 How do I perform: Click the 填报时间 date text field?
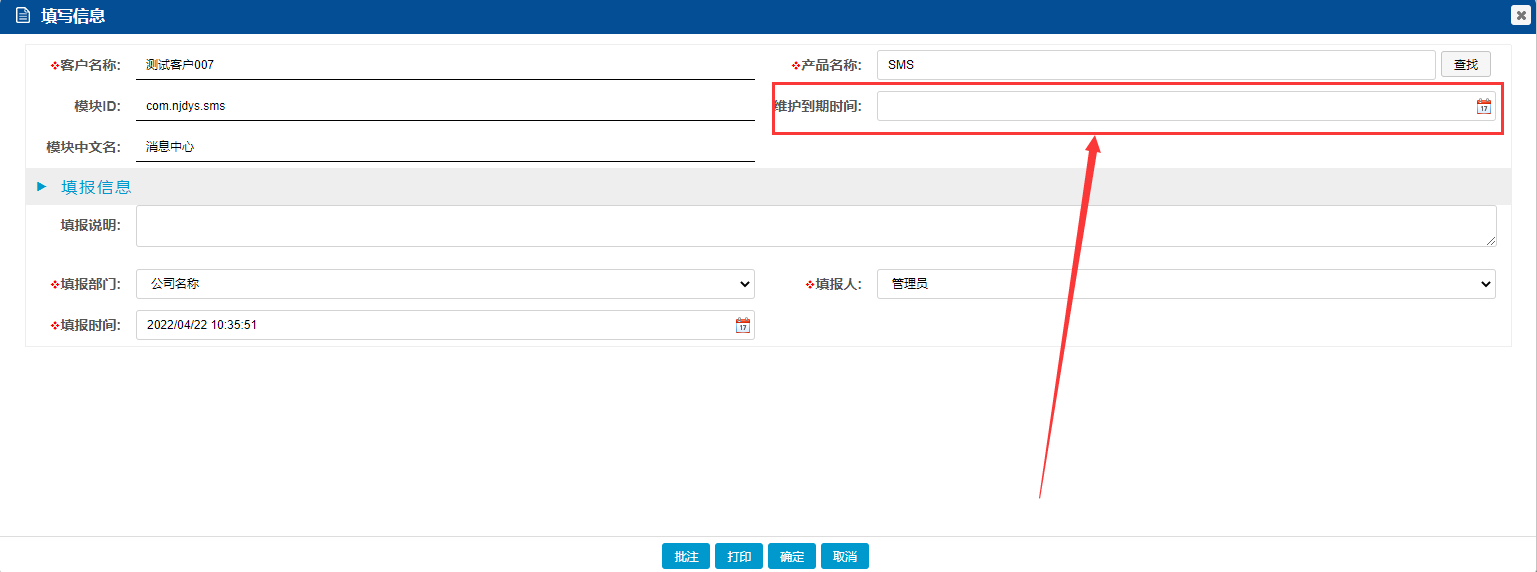430,325
